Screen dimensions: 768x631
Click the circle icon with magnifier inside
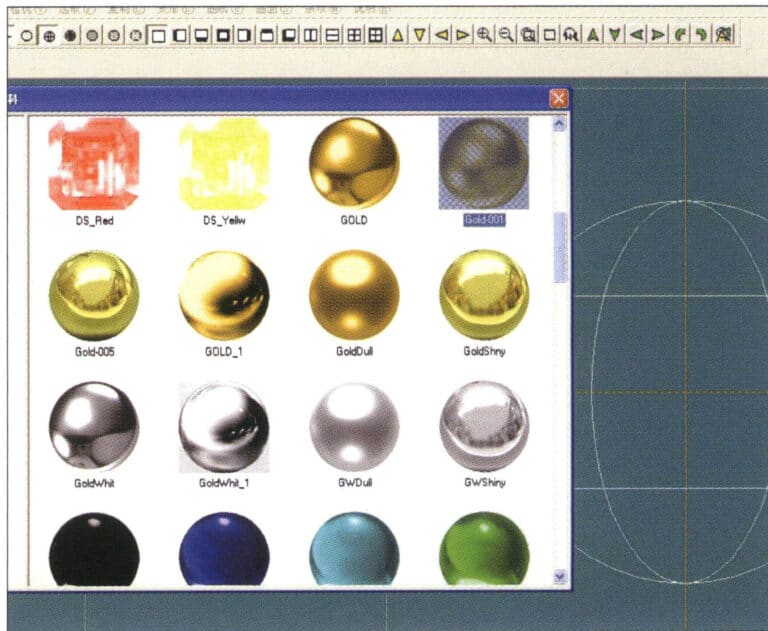(136, 36)
